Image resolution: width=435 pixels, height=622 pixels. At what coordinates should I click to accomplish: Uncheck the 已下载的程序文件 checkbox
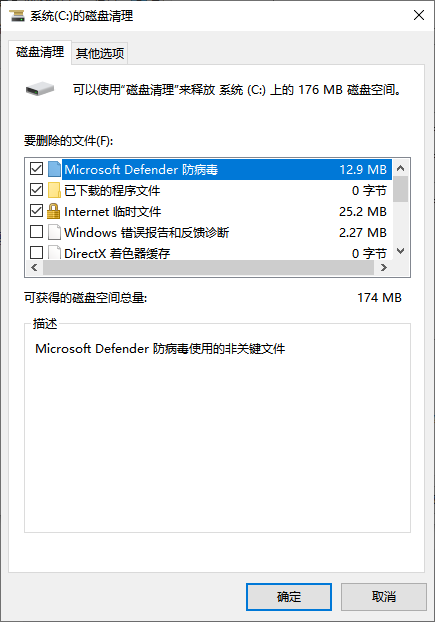click(36, 190)
